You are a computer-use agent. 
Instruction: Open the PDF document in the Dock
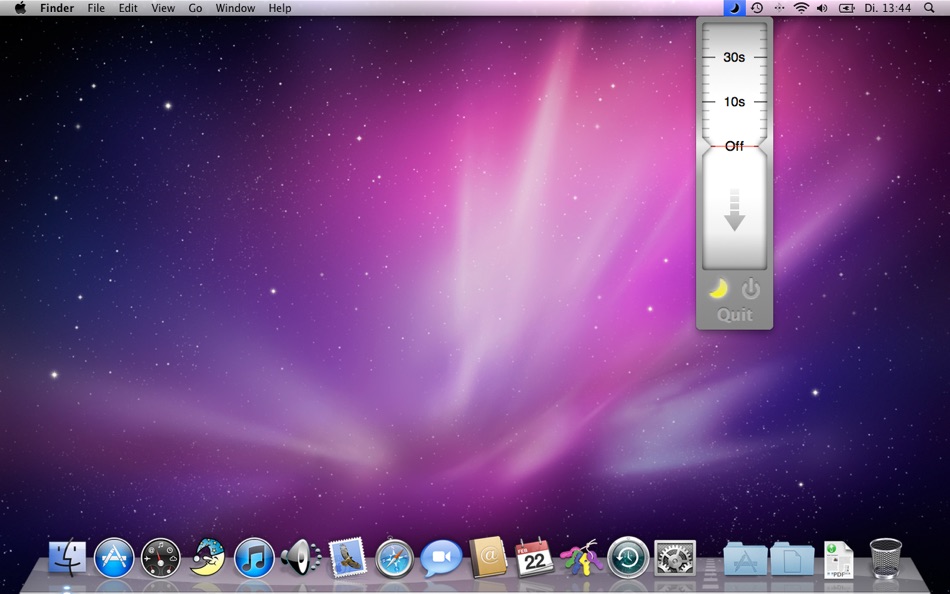[839, 559]
